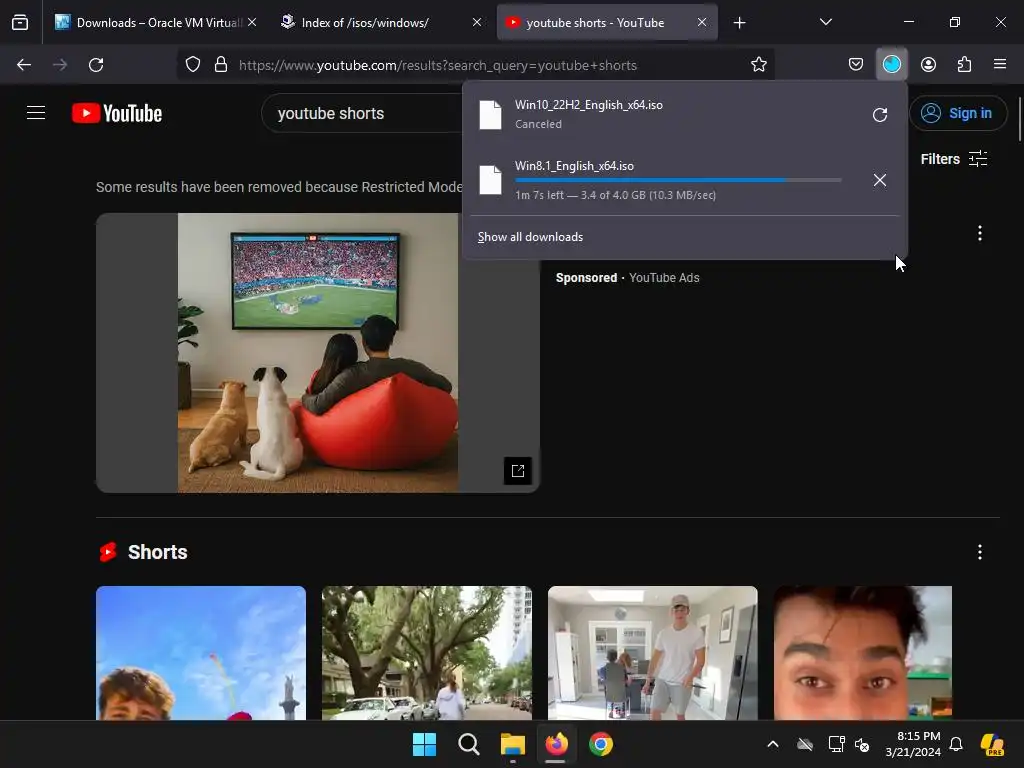The width and height of the screenshot is (1024, 768).
Task: Click the Shorts section heading
Action: click(157, 552)
